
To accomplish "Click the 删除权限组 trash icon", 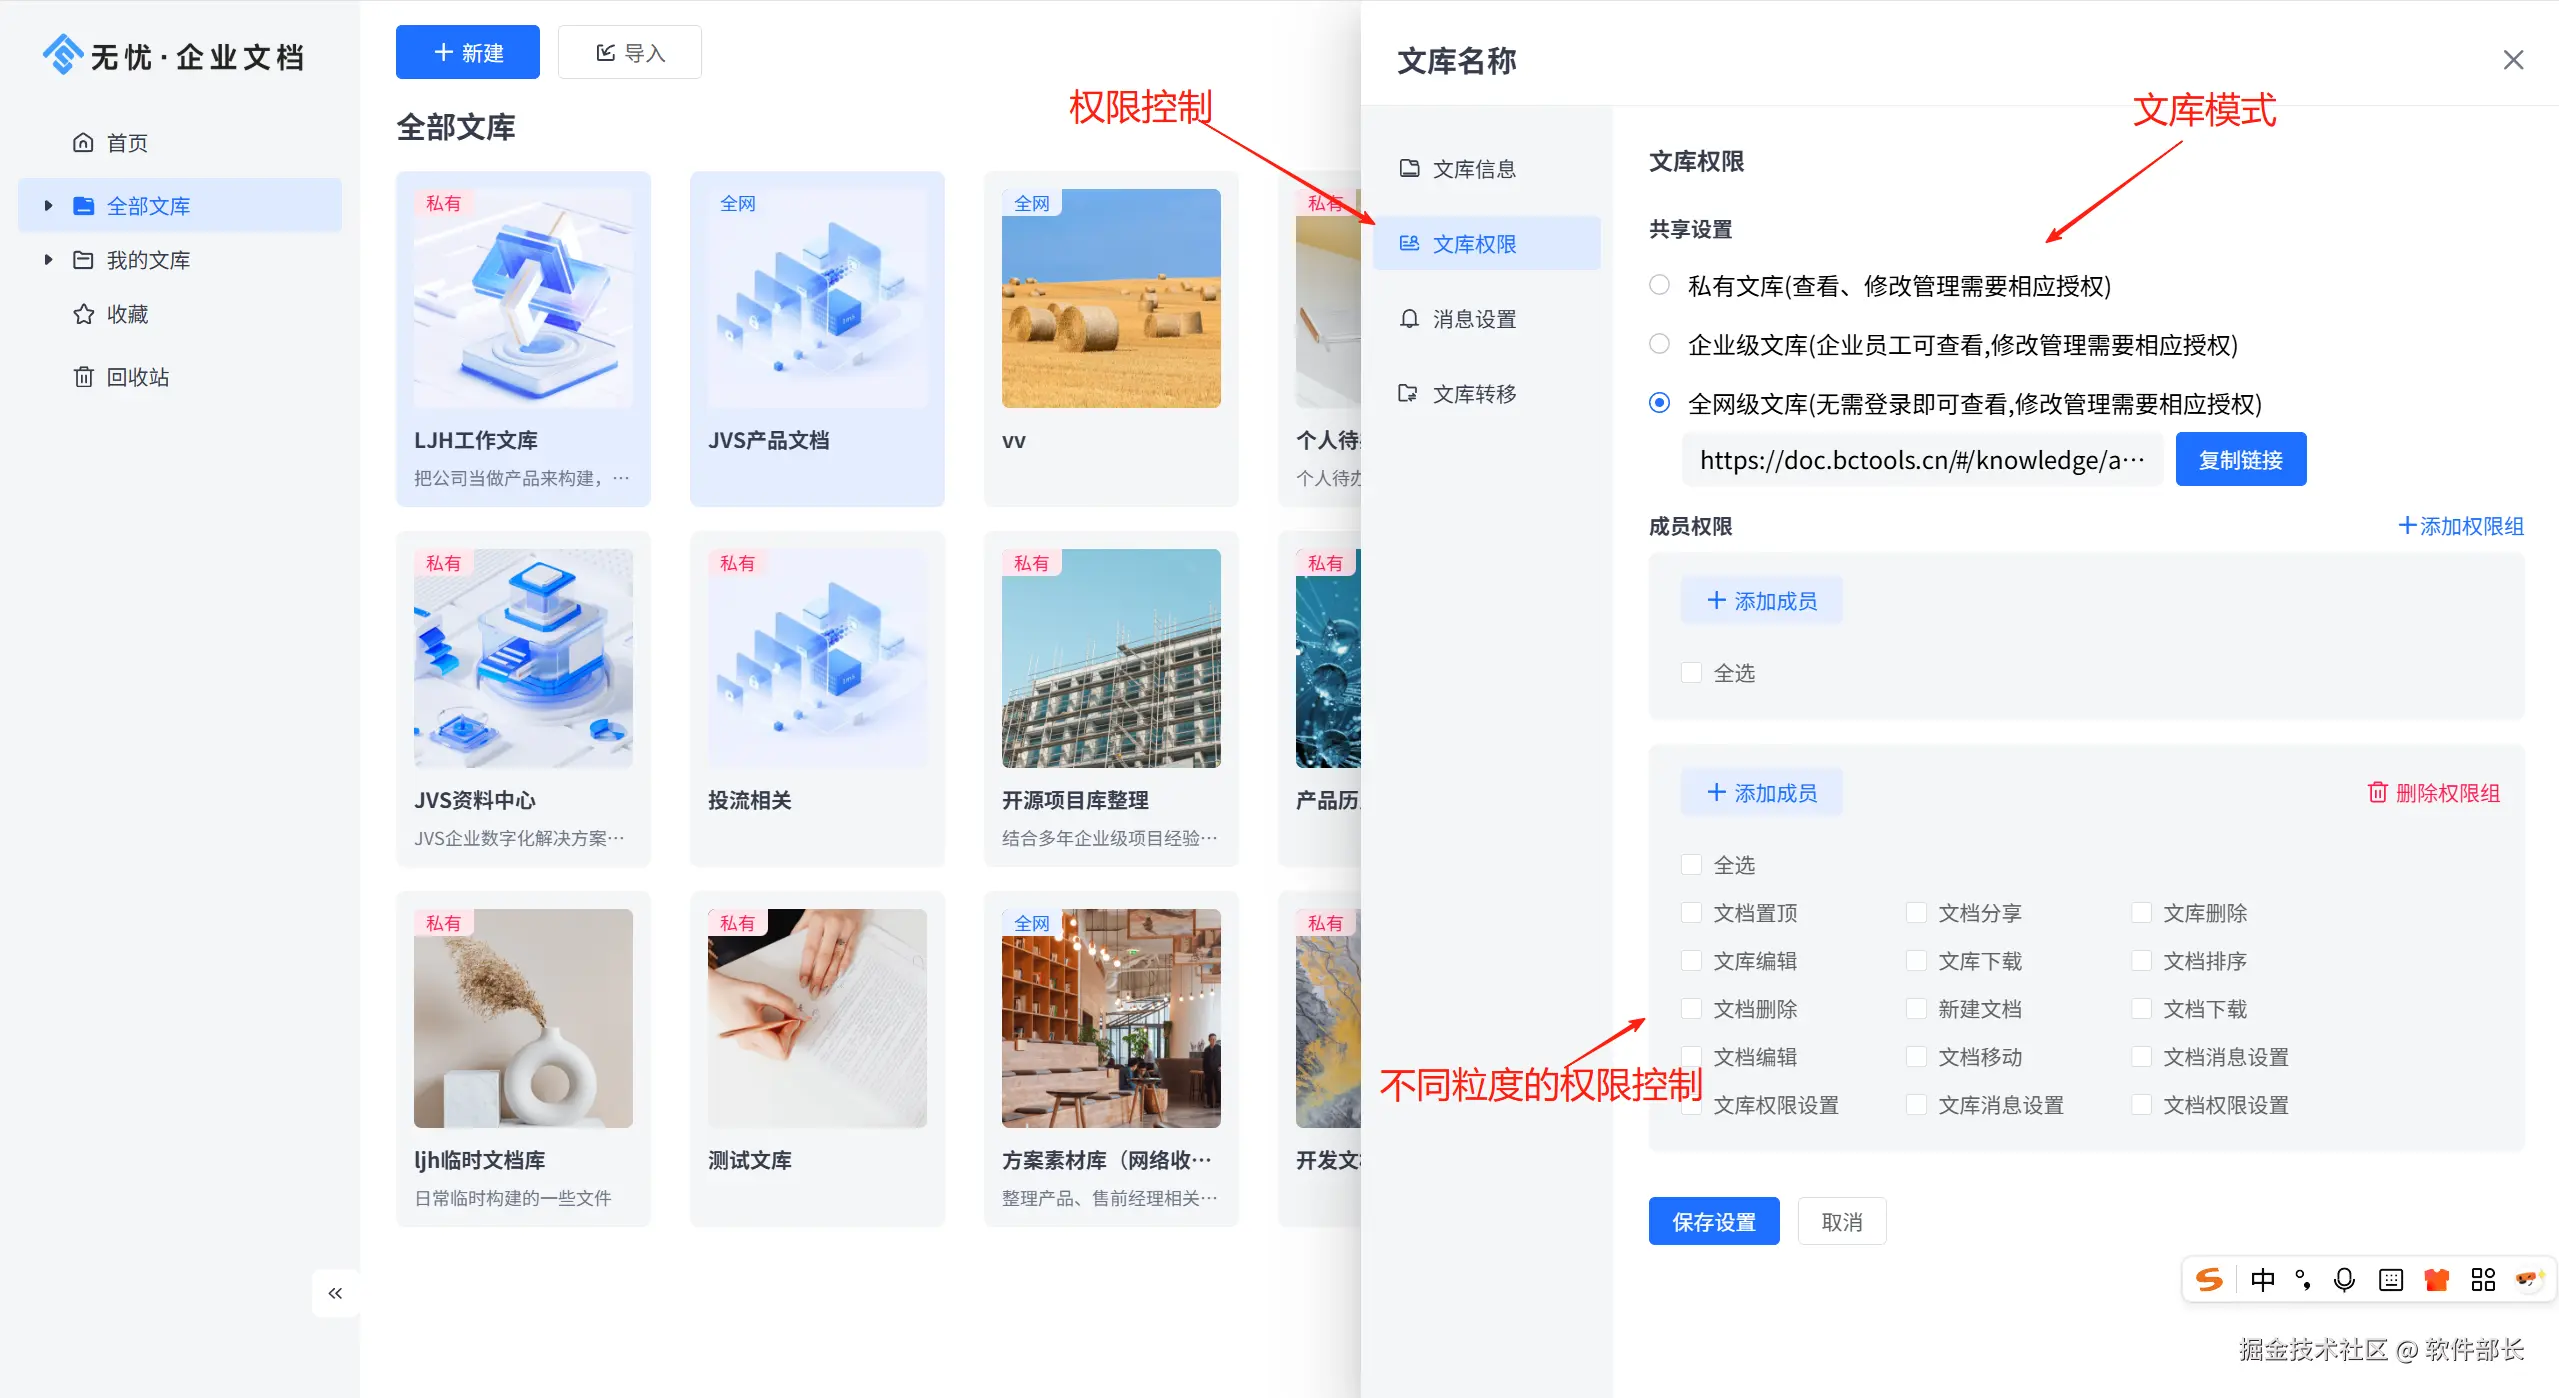I will tap(2378, 793).
